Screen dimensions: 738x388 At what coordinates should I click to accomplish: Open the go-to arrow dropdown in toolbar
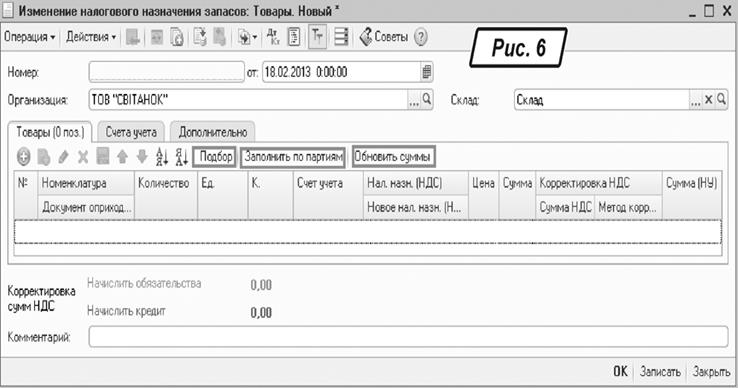point(247,37)
